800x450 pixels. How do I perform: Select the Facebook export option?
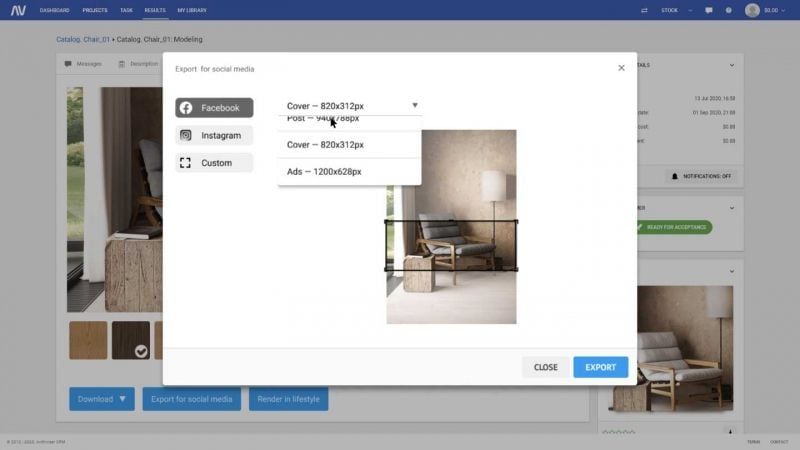[214, 108]
